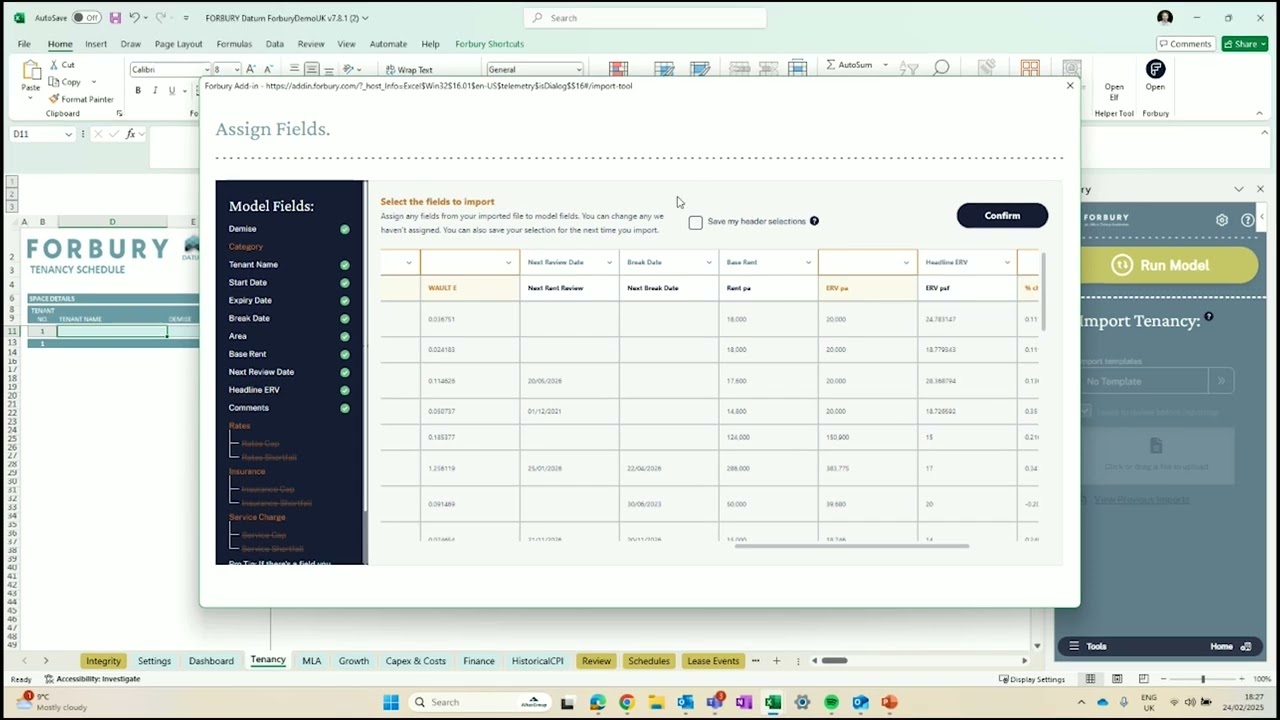This screenshot has height=720, width=1280.
Task: Open Windows Start menu icon
Action: [391, 702]
